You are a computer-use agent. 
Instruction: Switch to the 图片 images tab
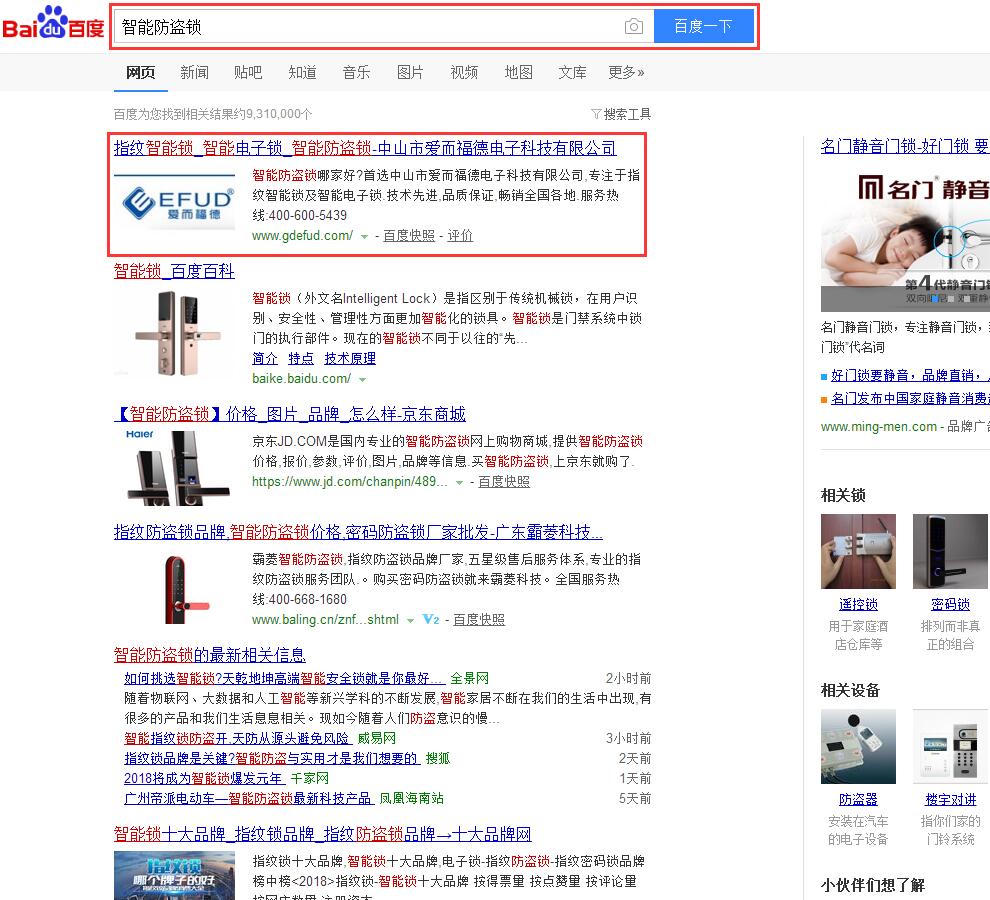click(x=410, y=72)
